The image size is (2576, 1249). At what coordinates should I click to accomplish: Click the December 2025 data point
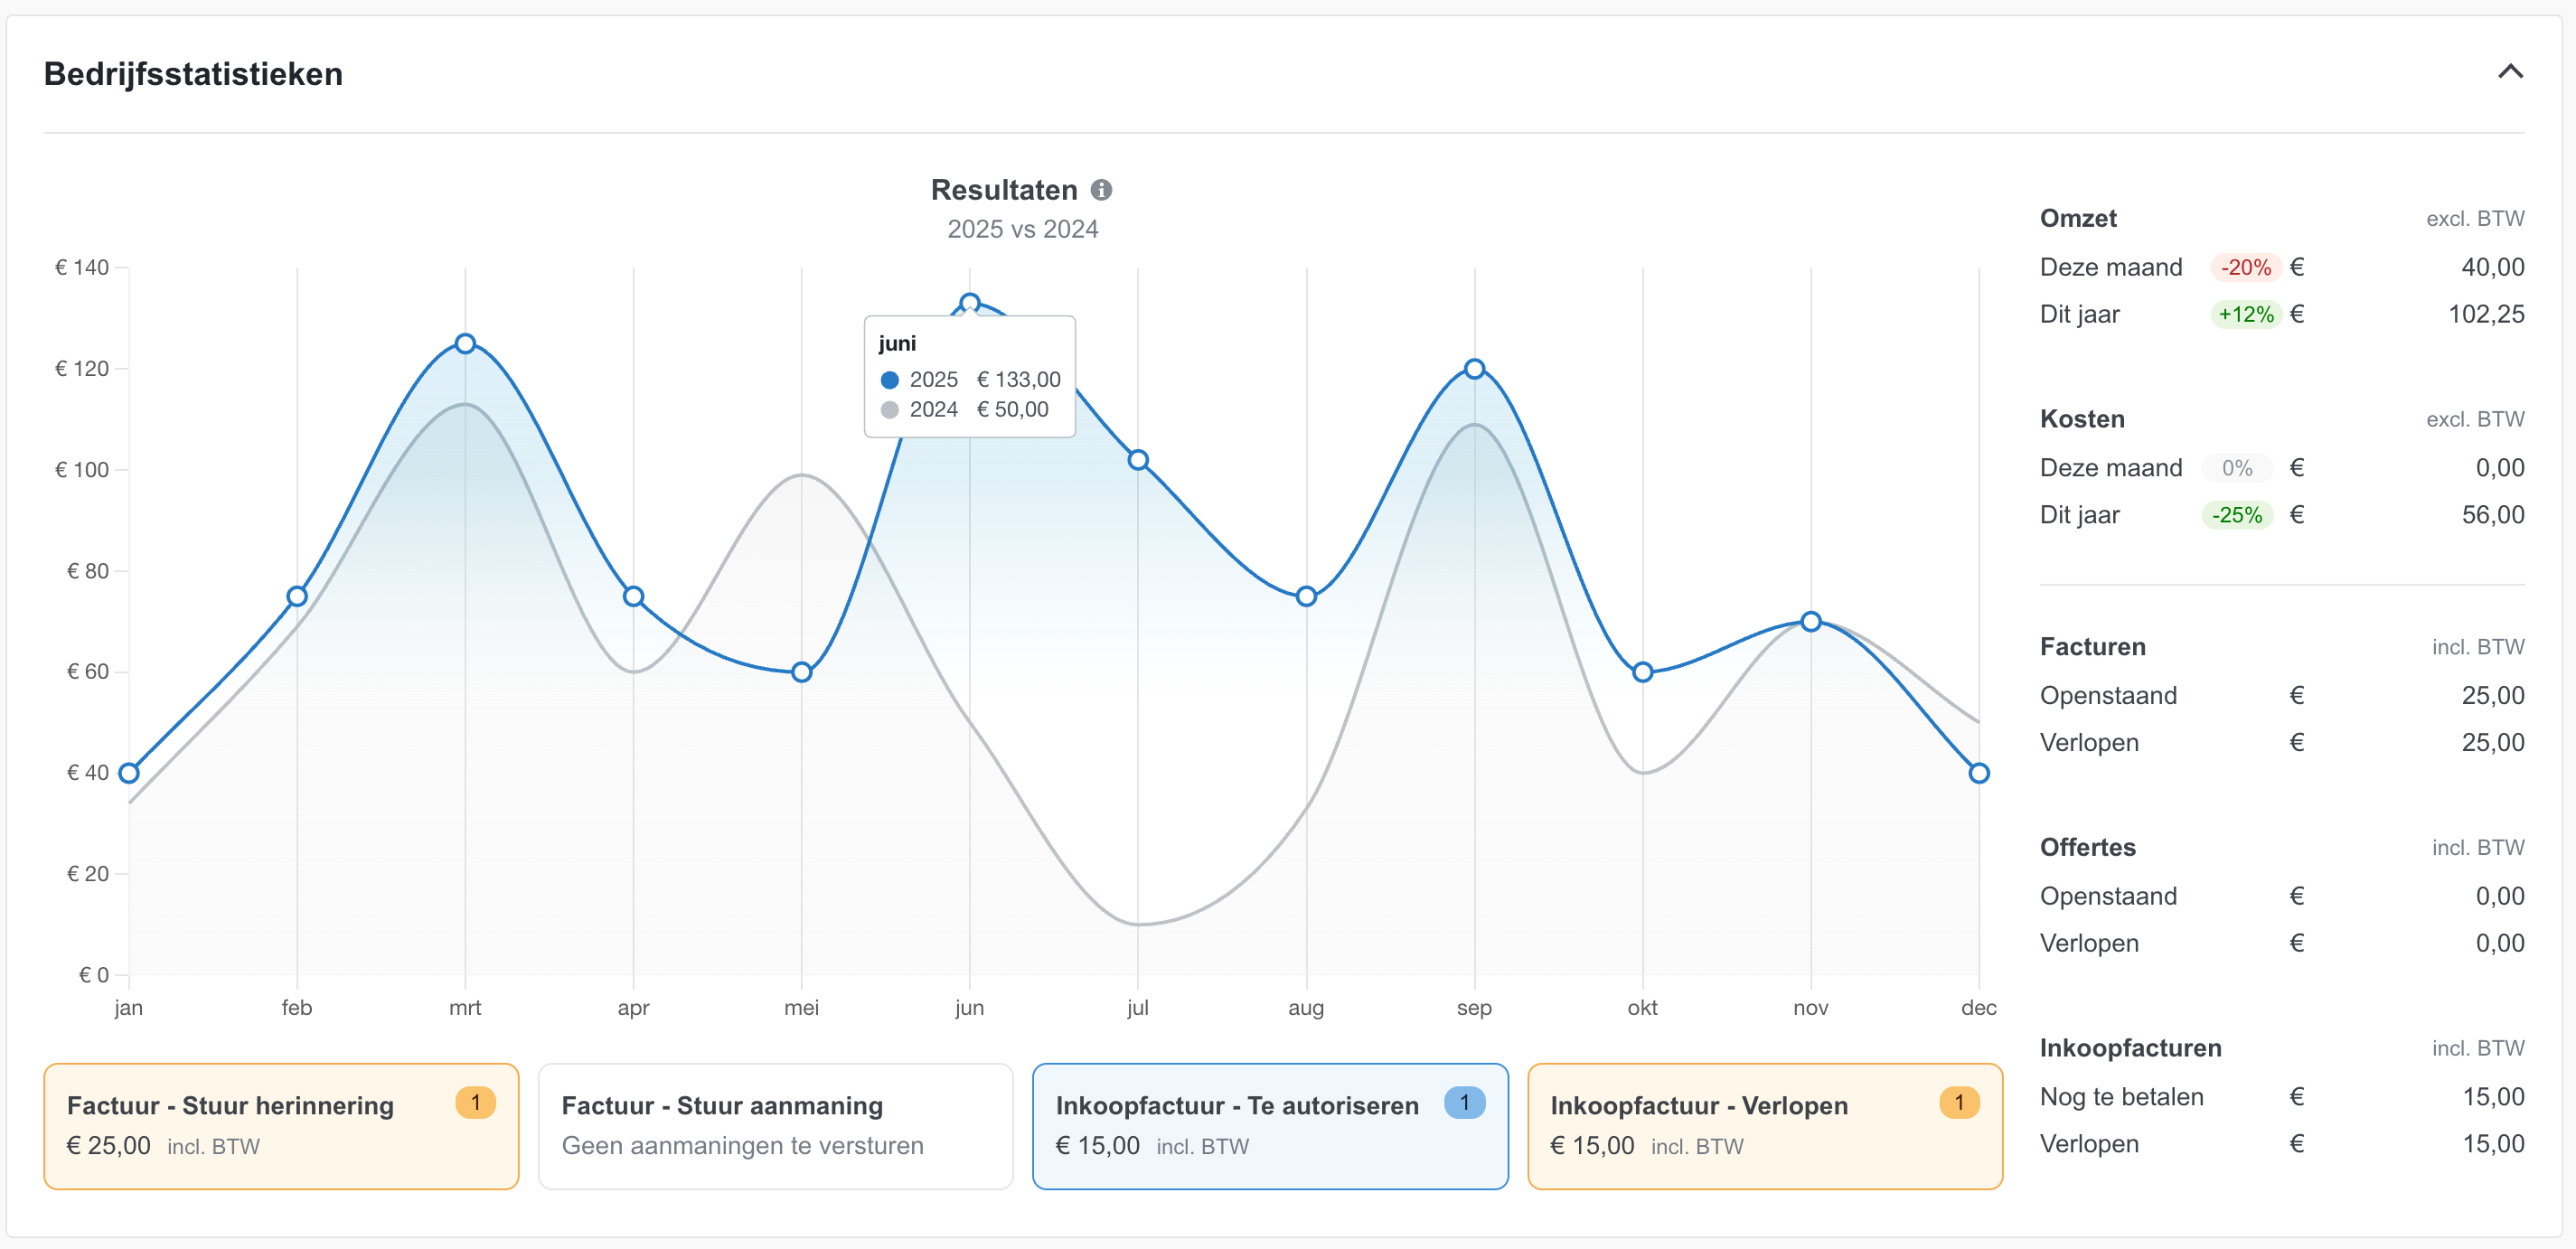click(x=1978, y=773)
